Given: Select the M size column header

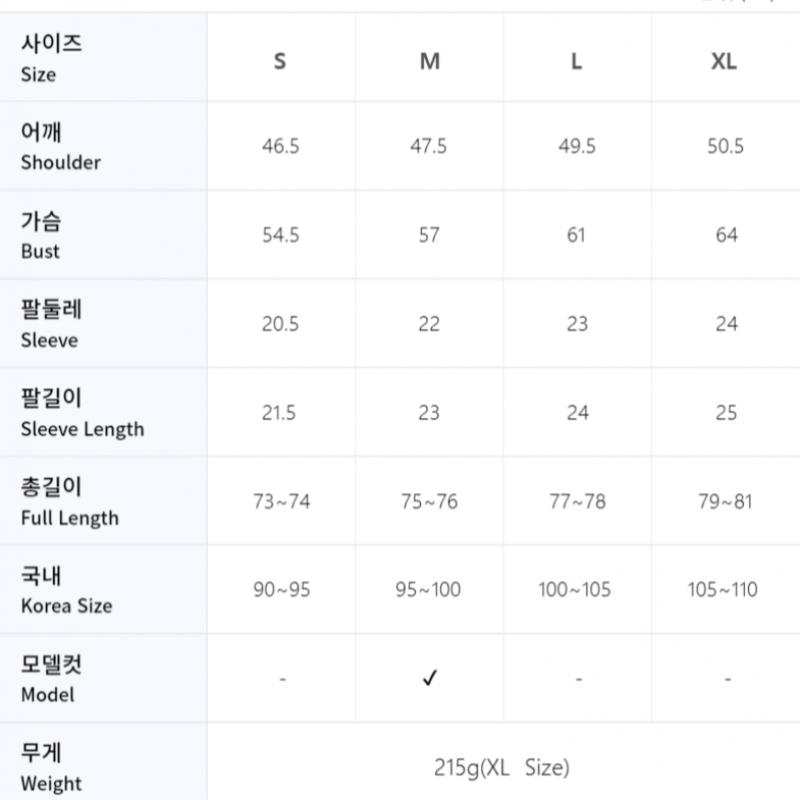Looking at the screenshot, I should point(430,61).
